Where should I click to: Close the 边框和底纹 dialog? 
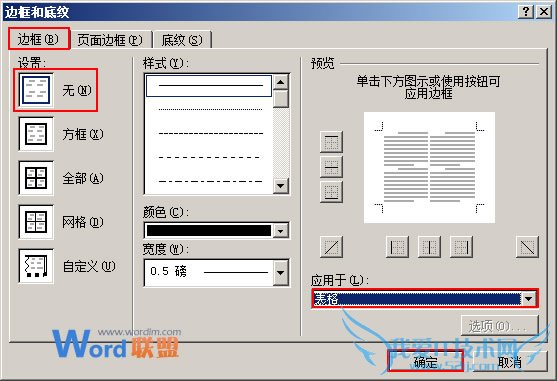[544, 12]
